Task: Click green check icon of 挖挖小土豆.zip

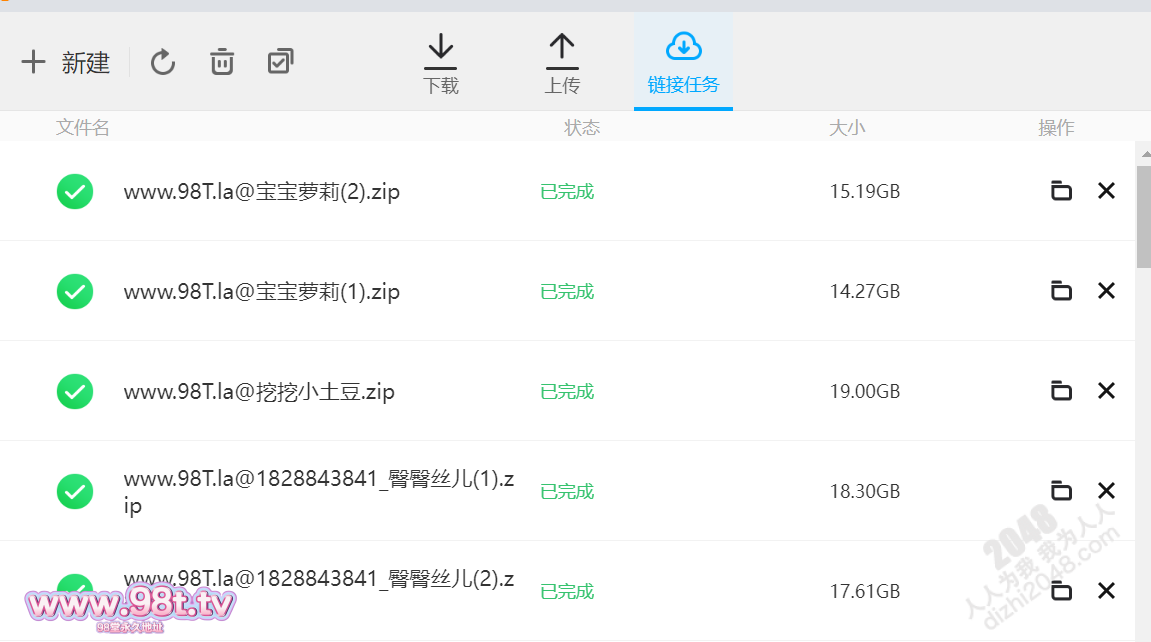Action: (75, 391)
